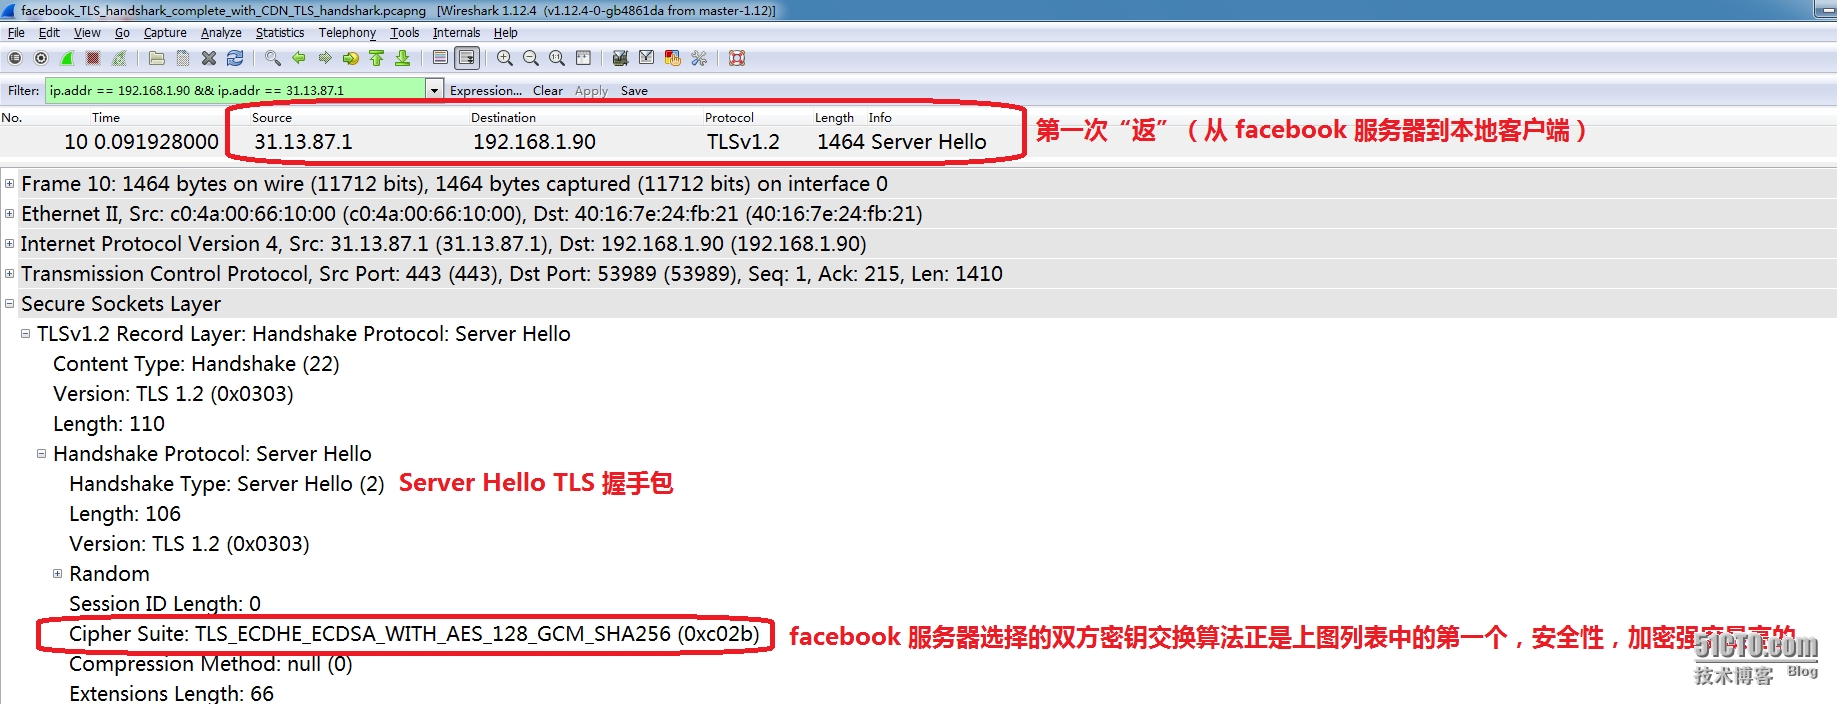Open the Statistics menu
This screenshot has width=1837, height=704.
pos(279,33)
